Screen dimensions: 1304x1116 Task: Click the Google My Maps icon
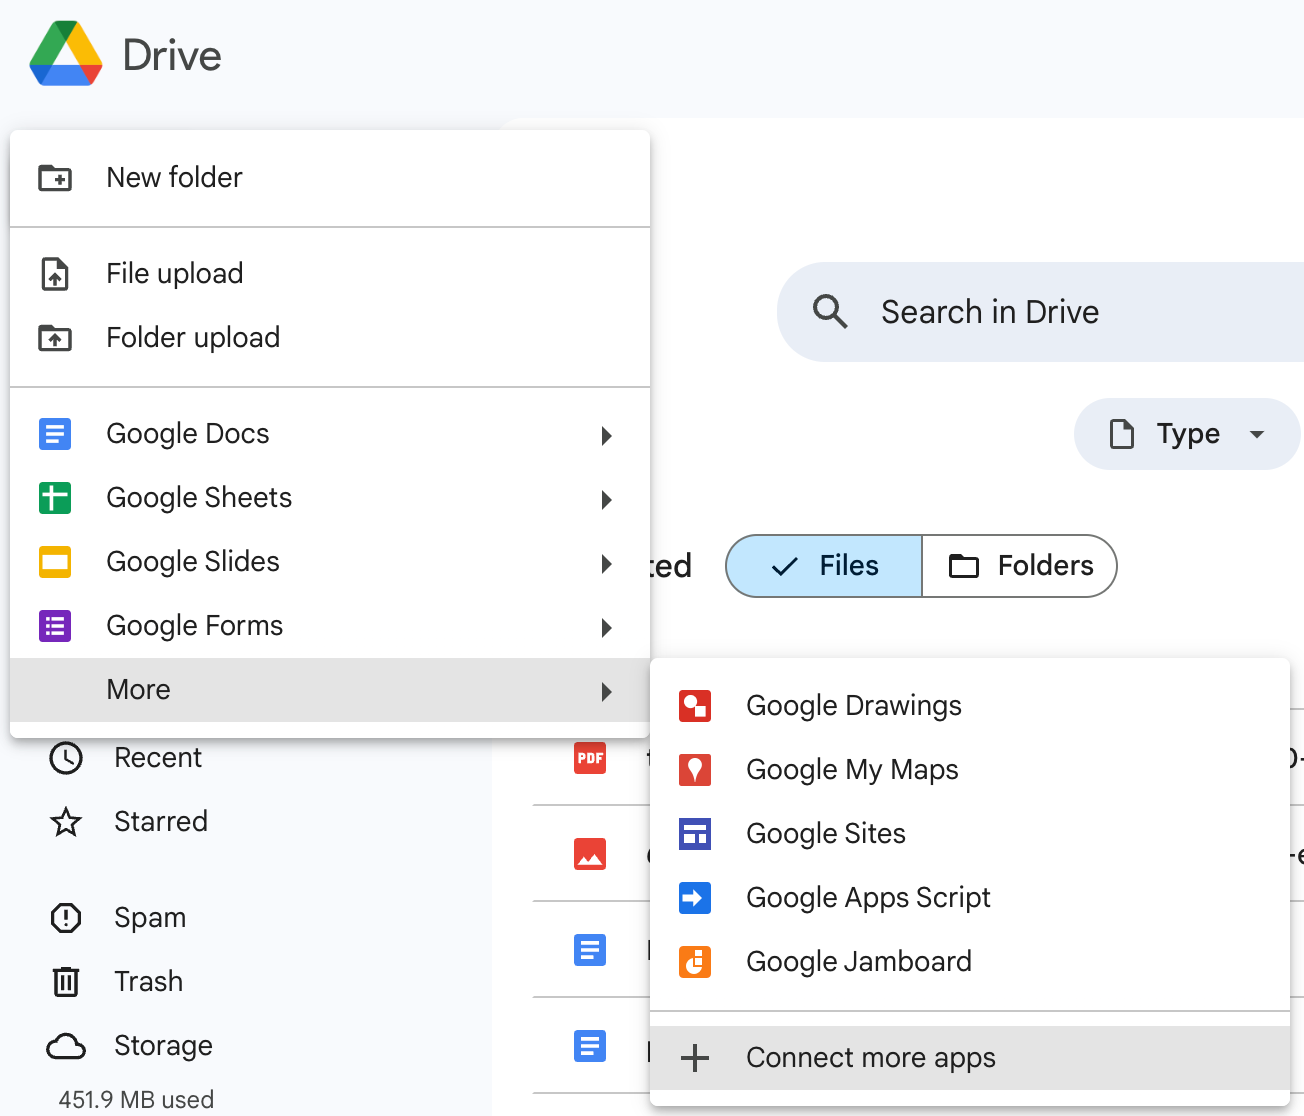(694, 770)
